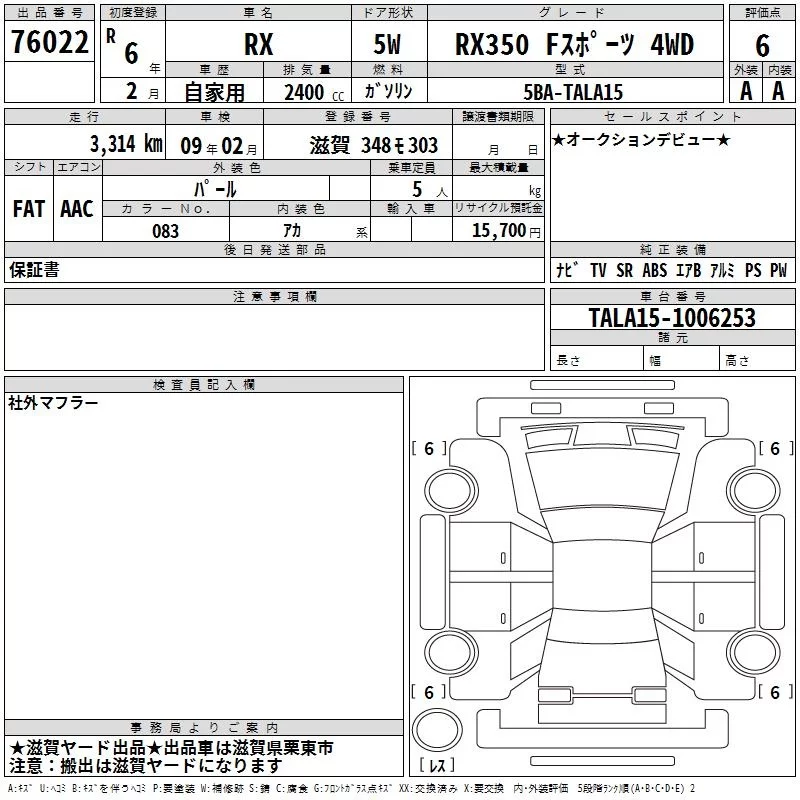Click the 注意：搬出は滋賀ヤード notice line
This screenshot has width=800, height=800.
point(145,766)
